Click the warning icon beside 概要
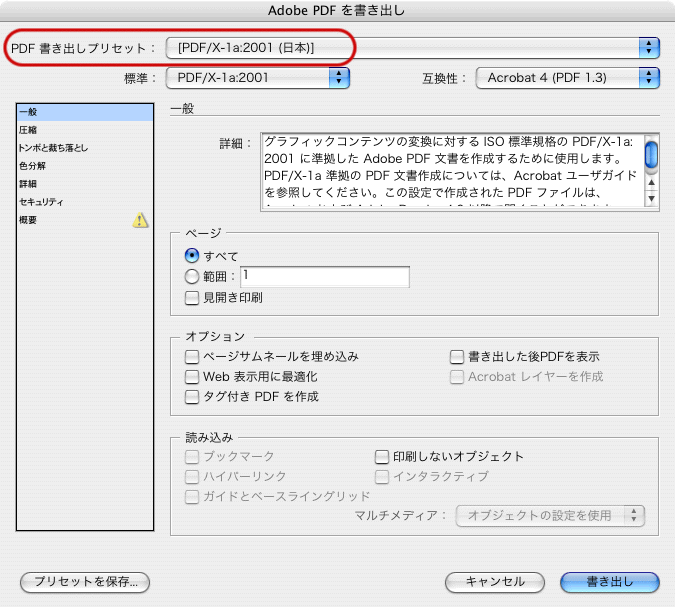The height and width of the screenshot is (607, 675). 140,220
